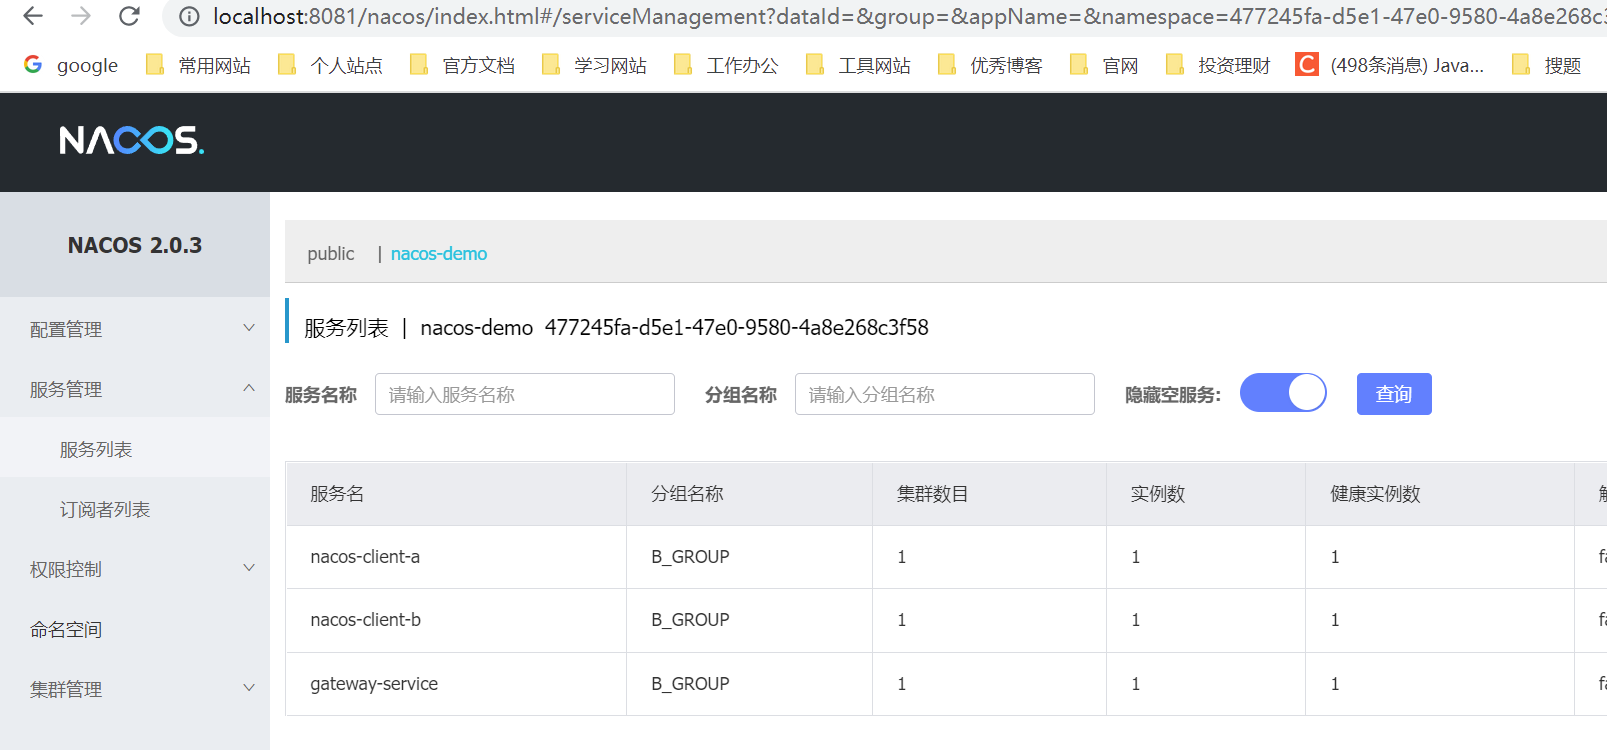The image size is (1607, 750).
Task: Select 服务列表 in the sidebar
Action: click(x=135, y=449)
